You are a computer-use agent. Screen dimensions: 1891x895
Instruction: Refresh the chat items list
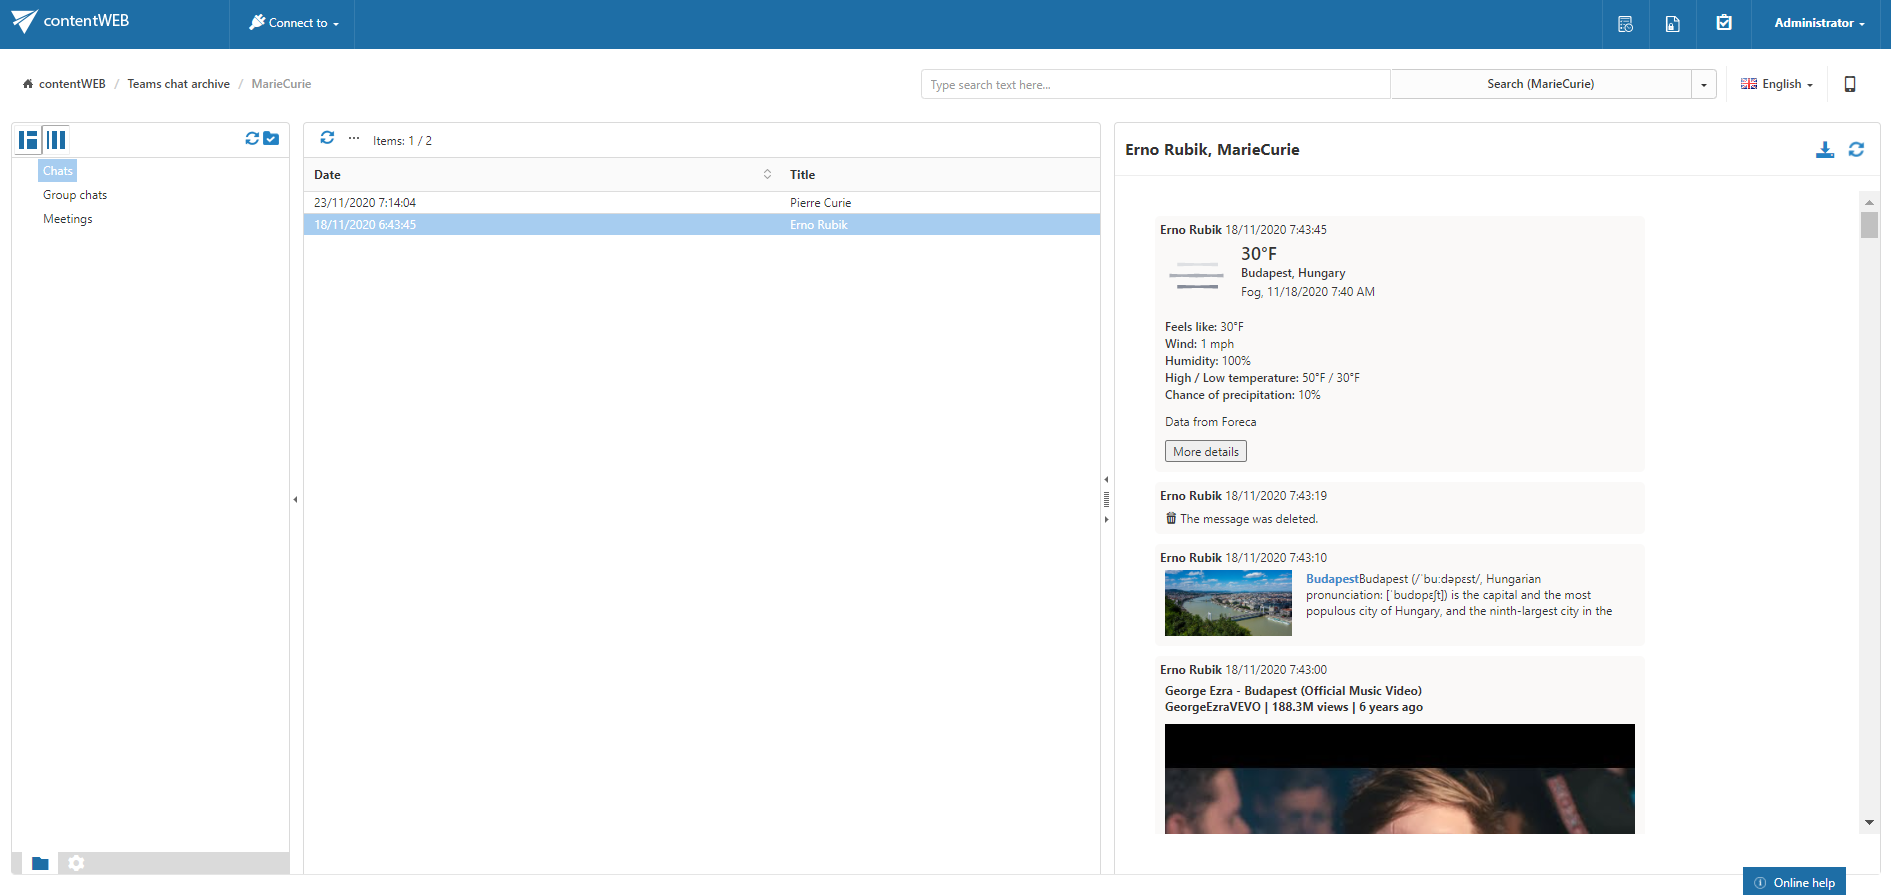tap(327, 138)
